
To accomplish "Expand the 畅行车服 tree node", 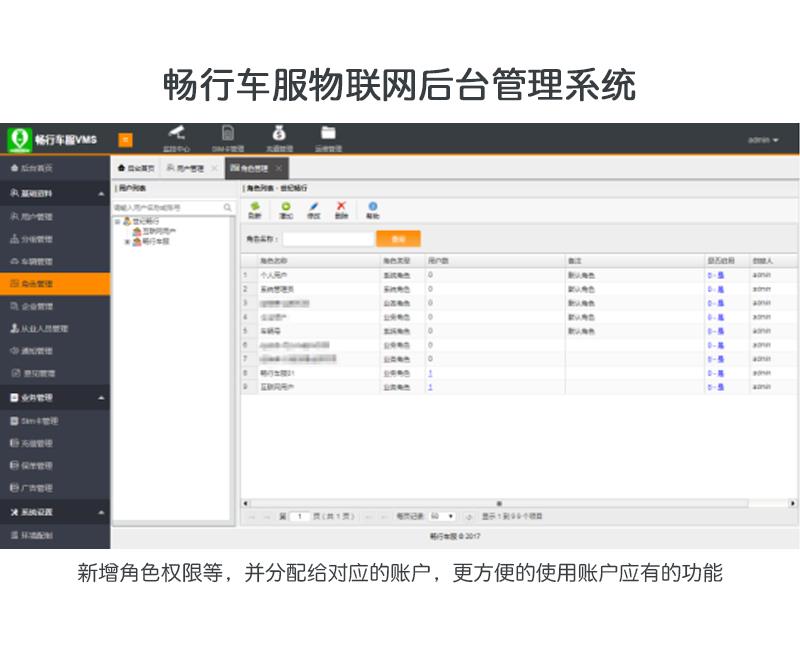I will [126, 241].
